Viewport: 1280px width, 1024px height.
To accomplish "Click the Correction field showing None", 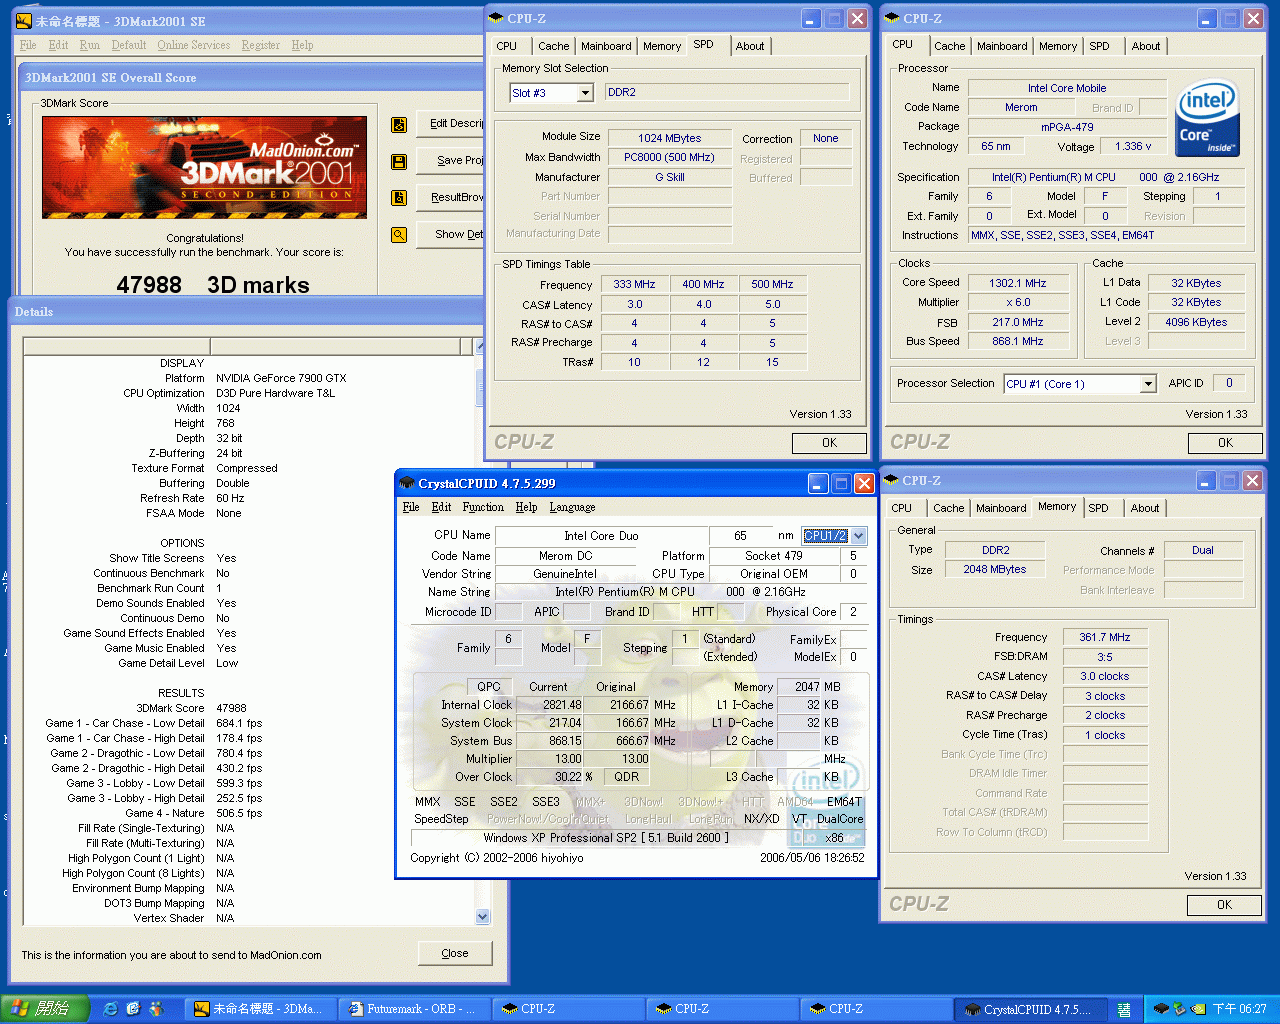I will click(x=826, y=139).
